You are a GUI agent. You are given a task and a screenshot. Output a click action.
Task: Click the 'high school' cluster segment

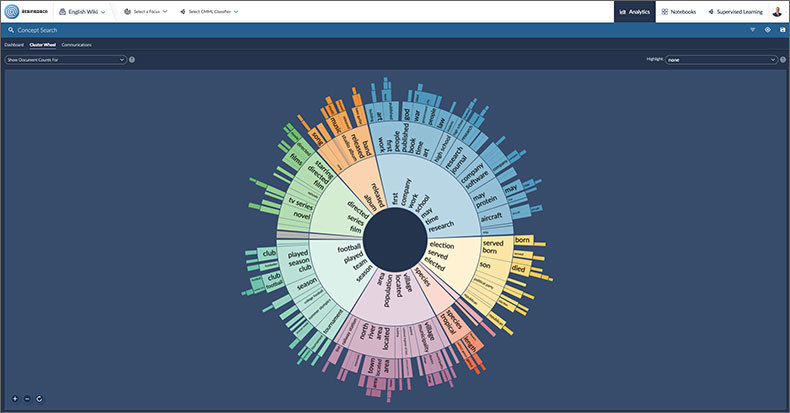(x=442, y=147)
